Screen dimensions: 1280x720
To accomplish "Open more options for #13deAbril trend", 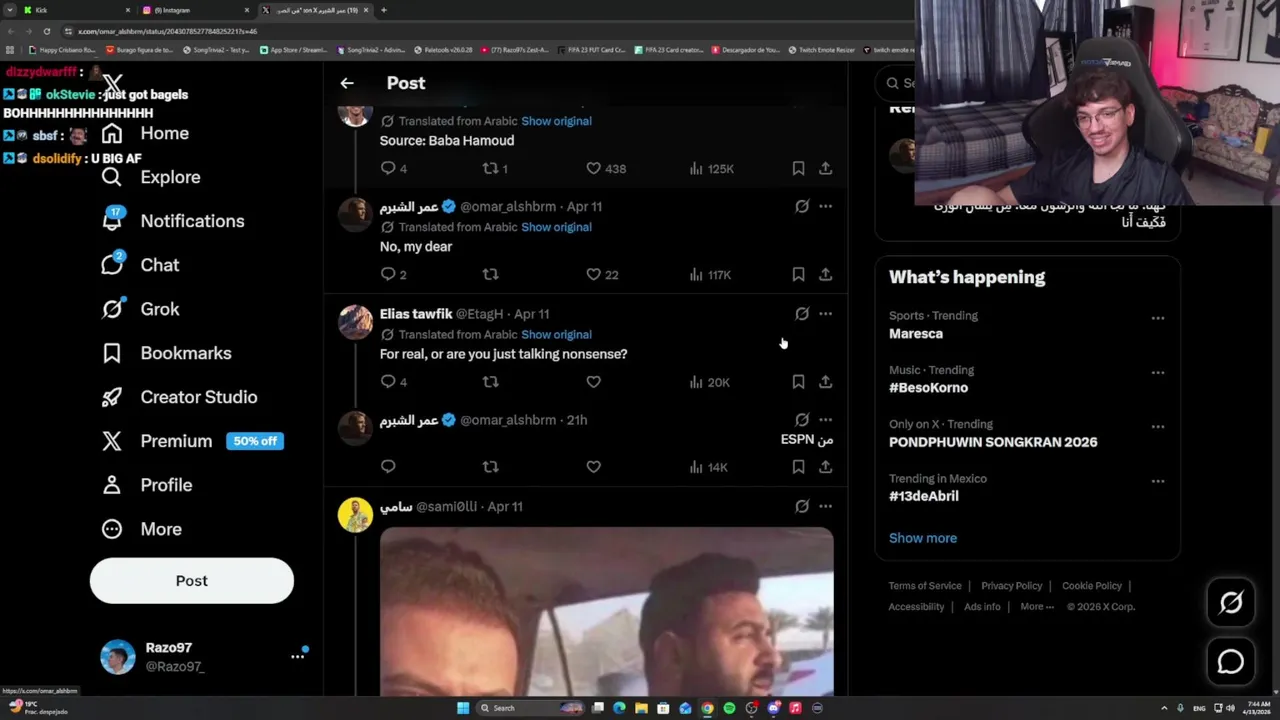I will [x=1157, y=481].
